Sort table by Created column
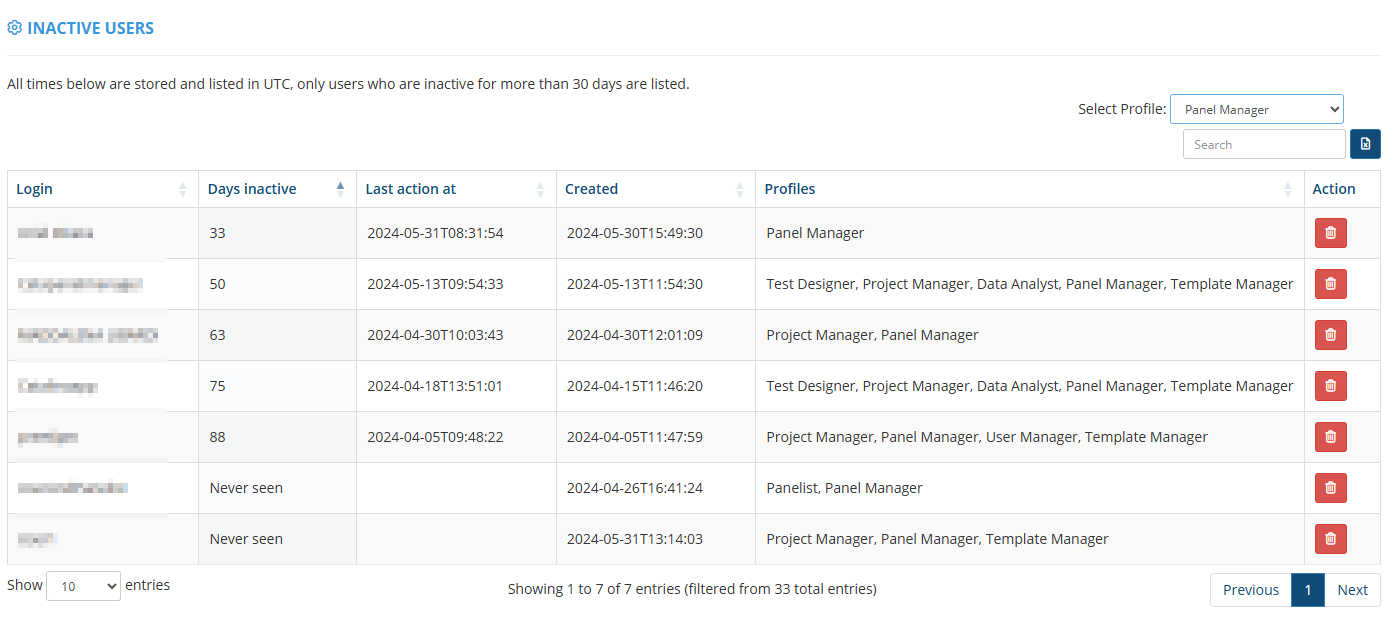This screenshot has width=1395, height=619. click(655, 189)
